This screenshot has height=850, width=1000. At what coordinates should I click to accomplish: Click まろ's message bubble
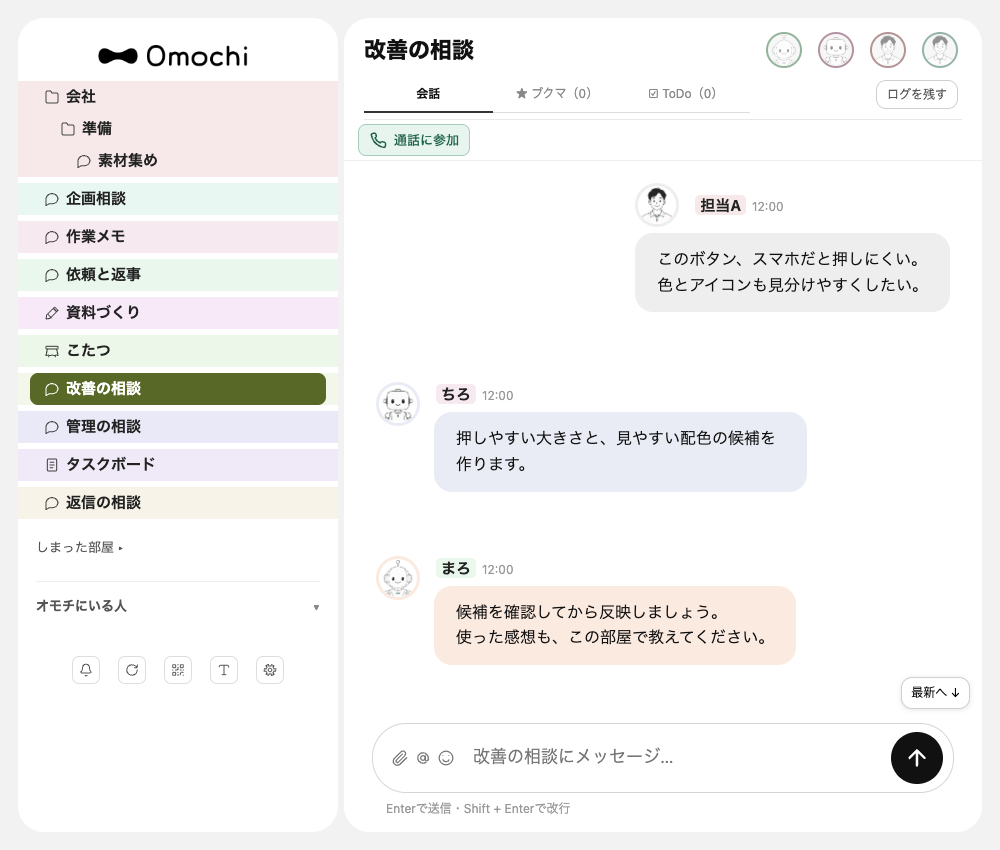[x=615, y=626]
